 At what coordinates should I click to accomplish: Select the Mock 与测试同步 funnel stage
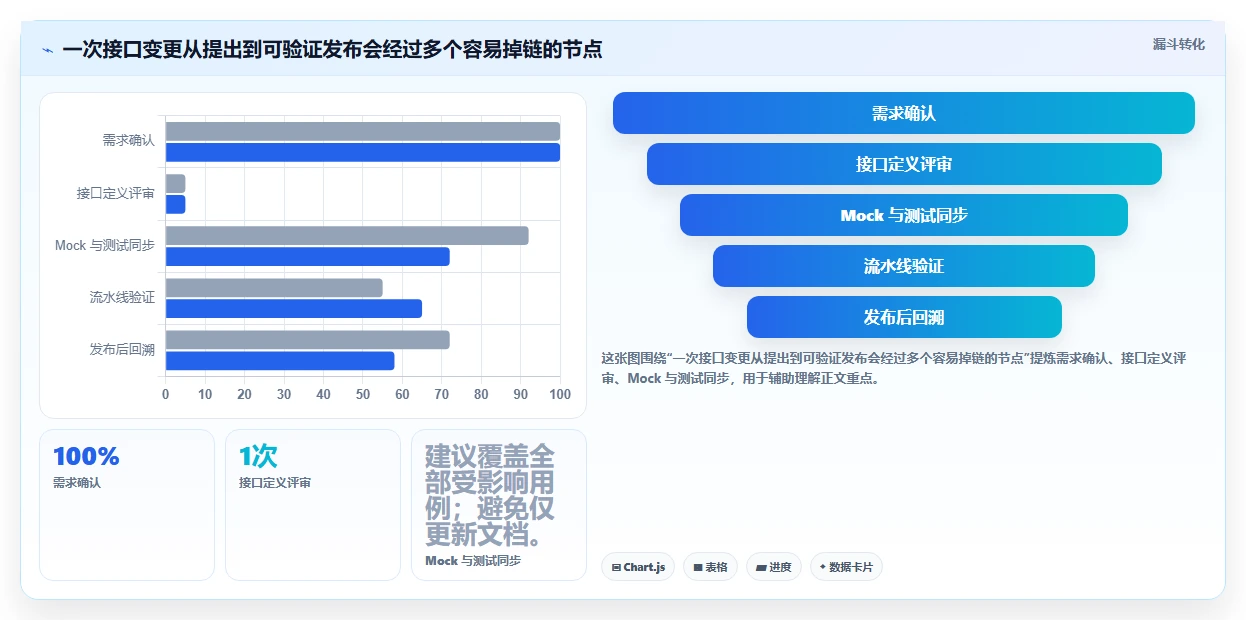[904, 215]
